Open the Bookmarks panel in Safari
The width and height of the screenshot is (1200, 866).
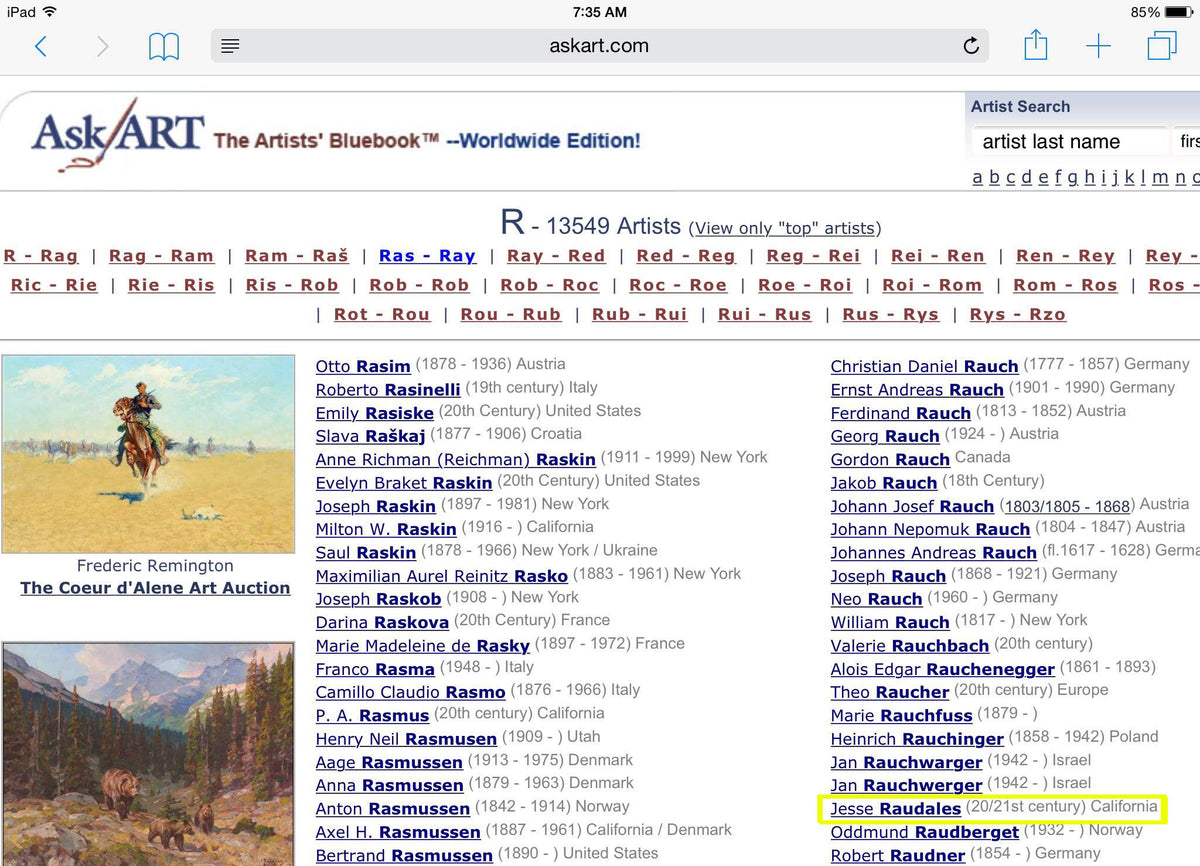click(x=163, y=45)
